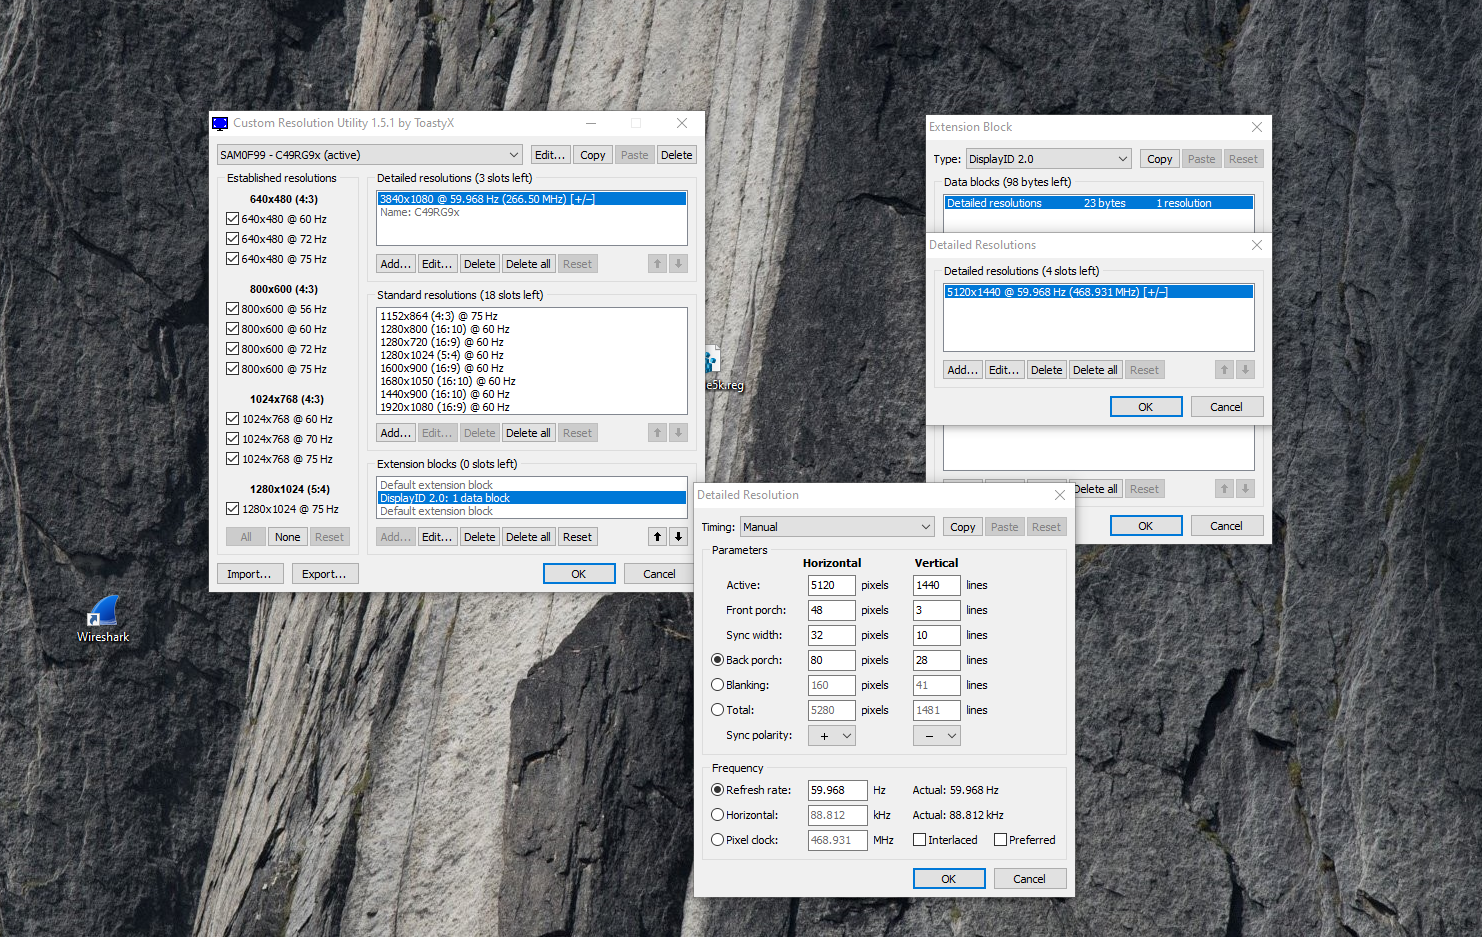Move extension block up with arrow button
This screenshot has height=937, width=1482.
[x=657, y=537]
